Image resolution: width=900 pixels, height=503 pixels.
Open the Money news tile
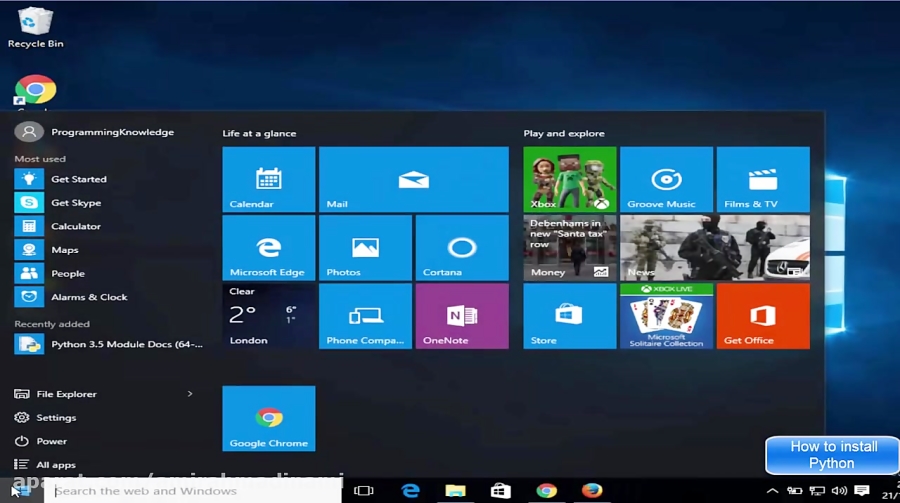pos(569,247)
